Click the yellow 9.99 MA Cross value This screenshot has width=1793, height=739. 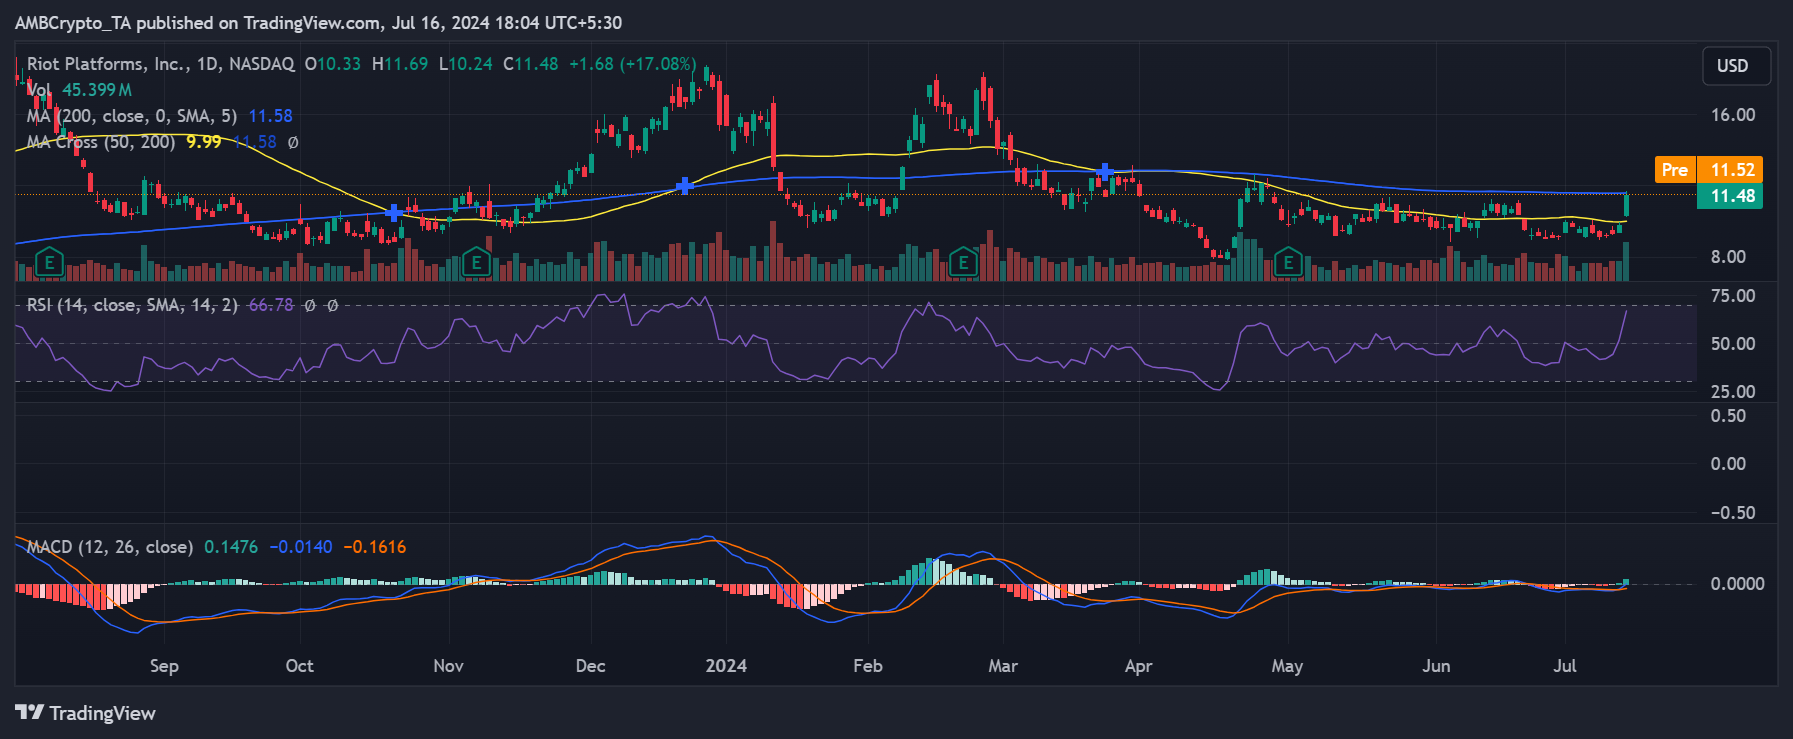[x=204, y=142]
